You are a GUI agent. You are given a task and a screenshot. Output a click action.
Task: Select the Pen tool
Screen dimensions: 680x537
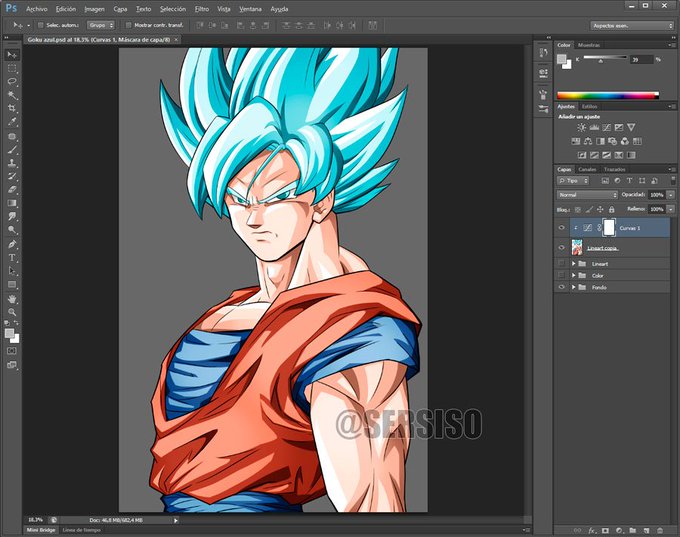pyautogui.click(x=12, y=244)
